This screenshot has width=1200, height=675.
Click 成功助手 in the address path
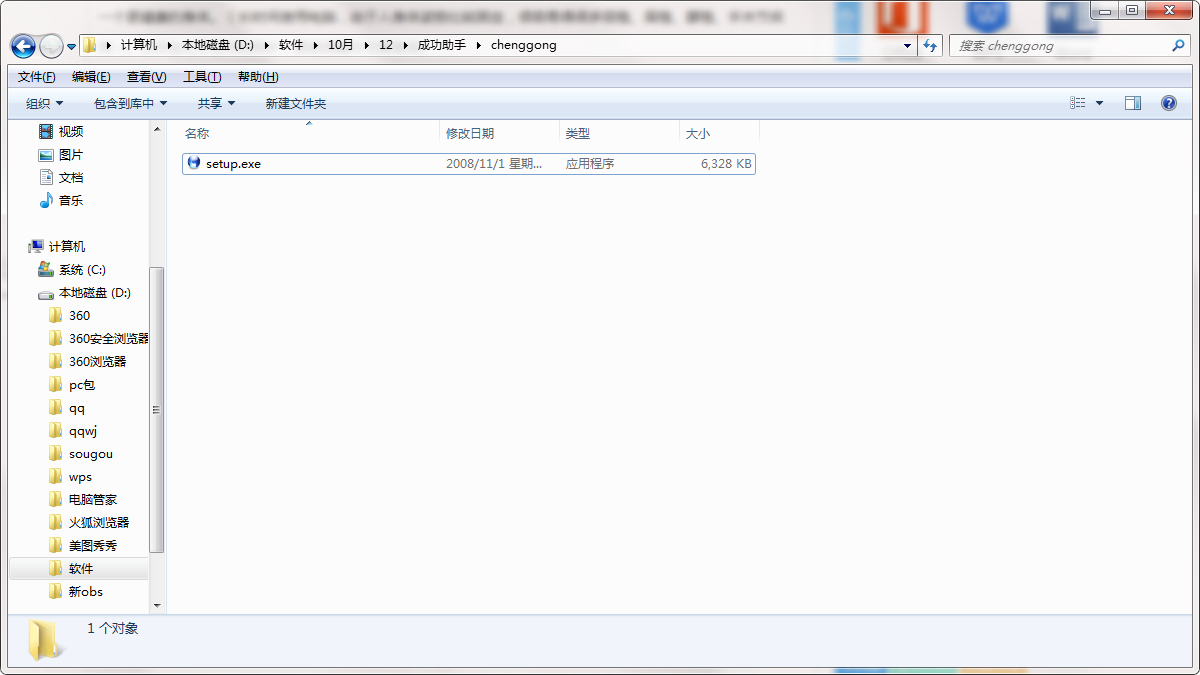click(442, 45)
